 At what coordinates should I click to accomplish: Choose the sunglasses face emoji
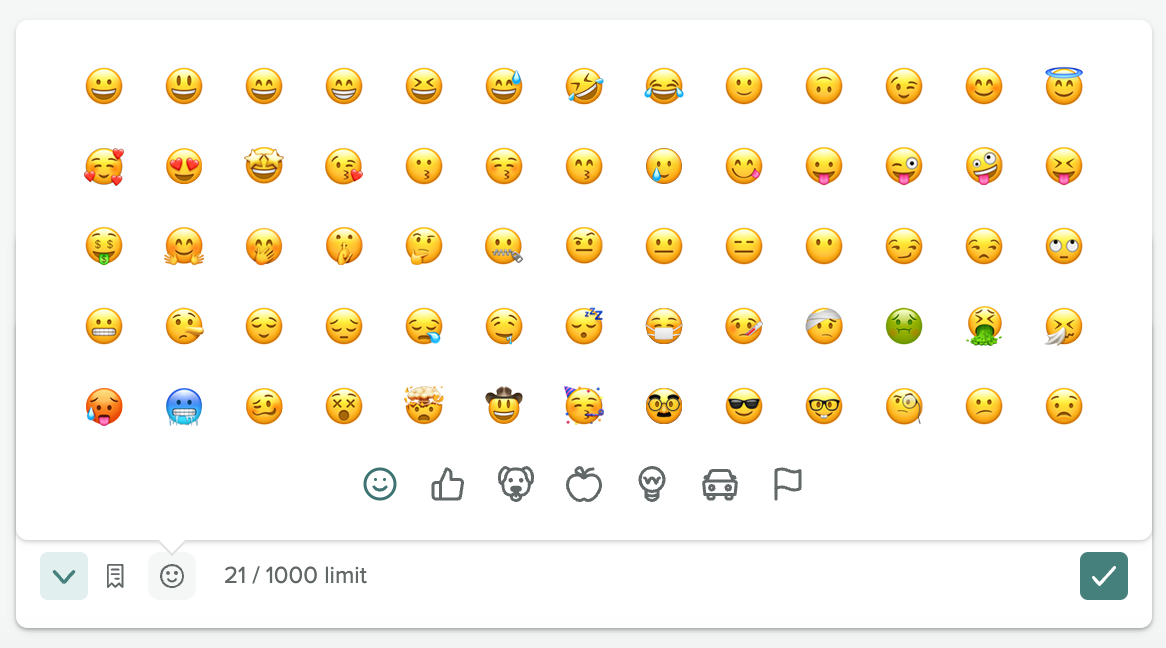pos(744,406)
